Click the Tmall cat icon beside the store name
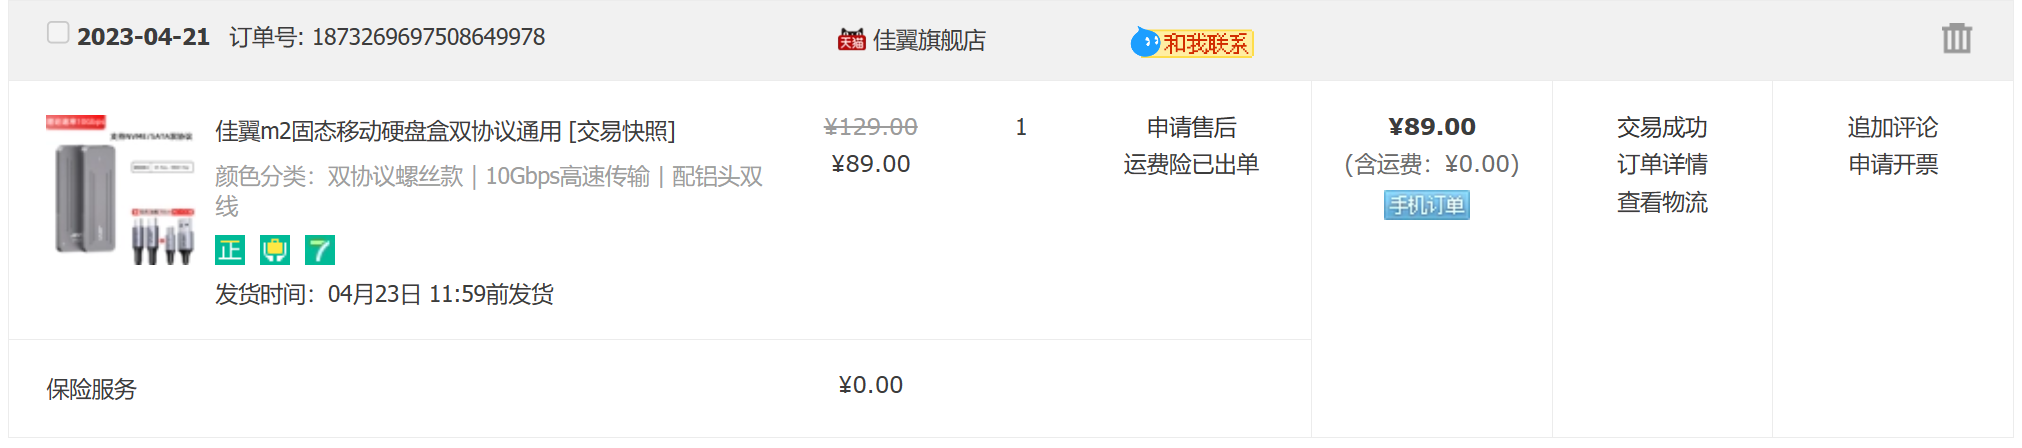This screenshot has width=2022, height=448. click(851, 40)
